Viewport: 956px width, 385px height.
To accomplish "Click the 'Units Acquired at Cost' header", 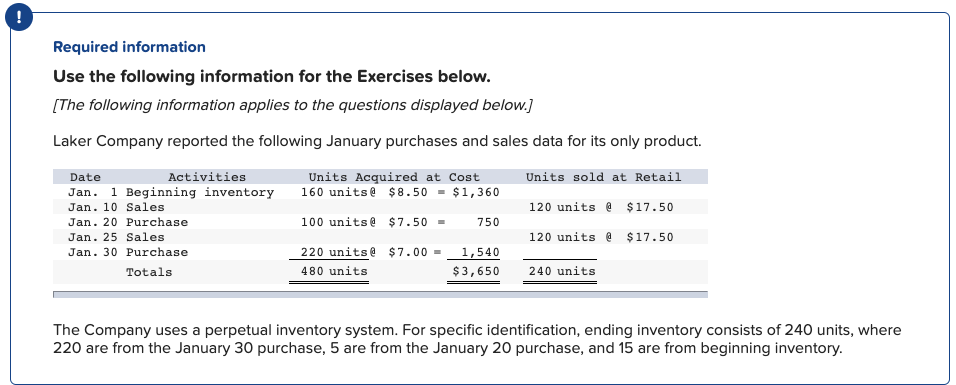I will tap(394, 178).
